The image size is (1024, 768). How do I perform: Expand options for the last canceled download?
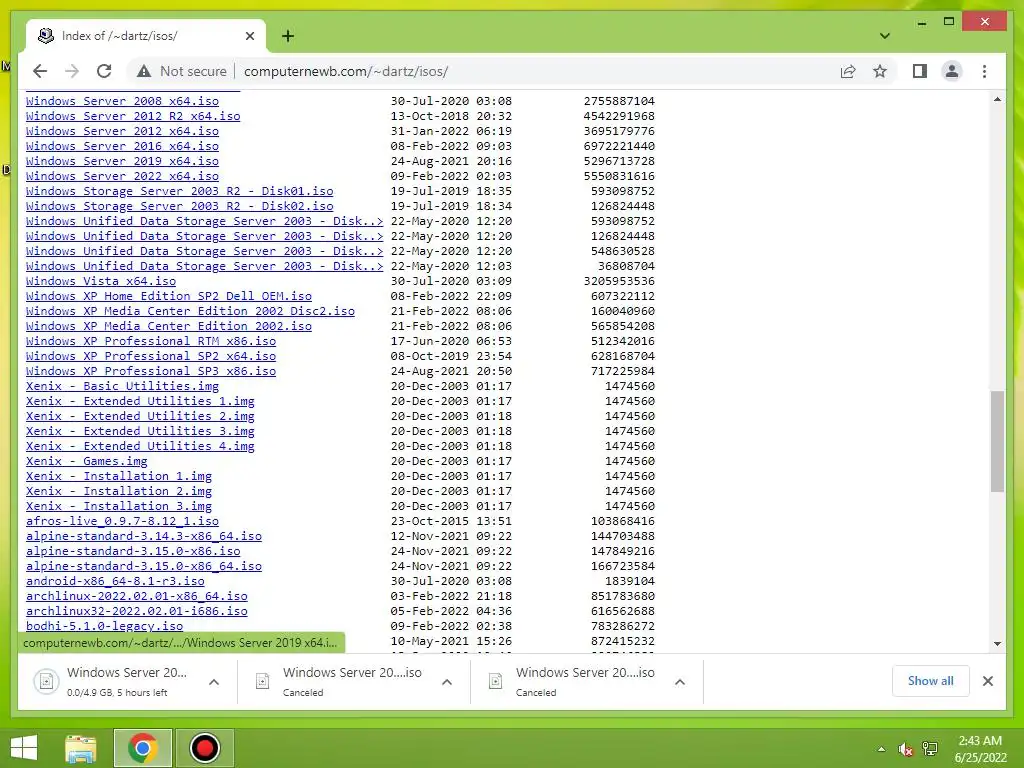tap(680, 682)
